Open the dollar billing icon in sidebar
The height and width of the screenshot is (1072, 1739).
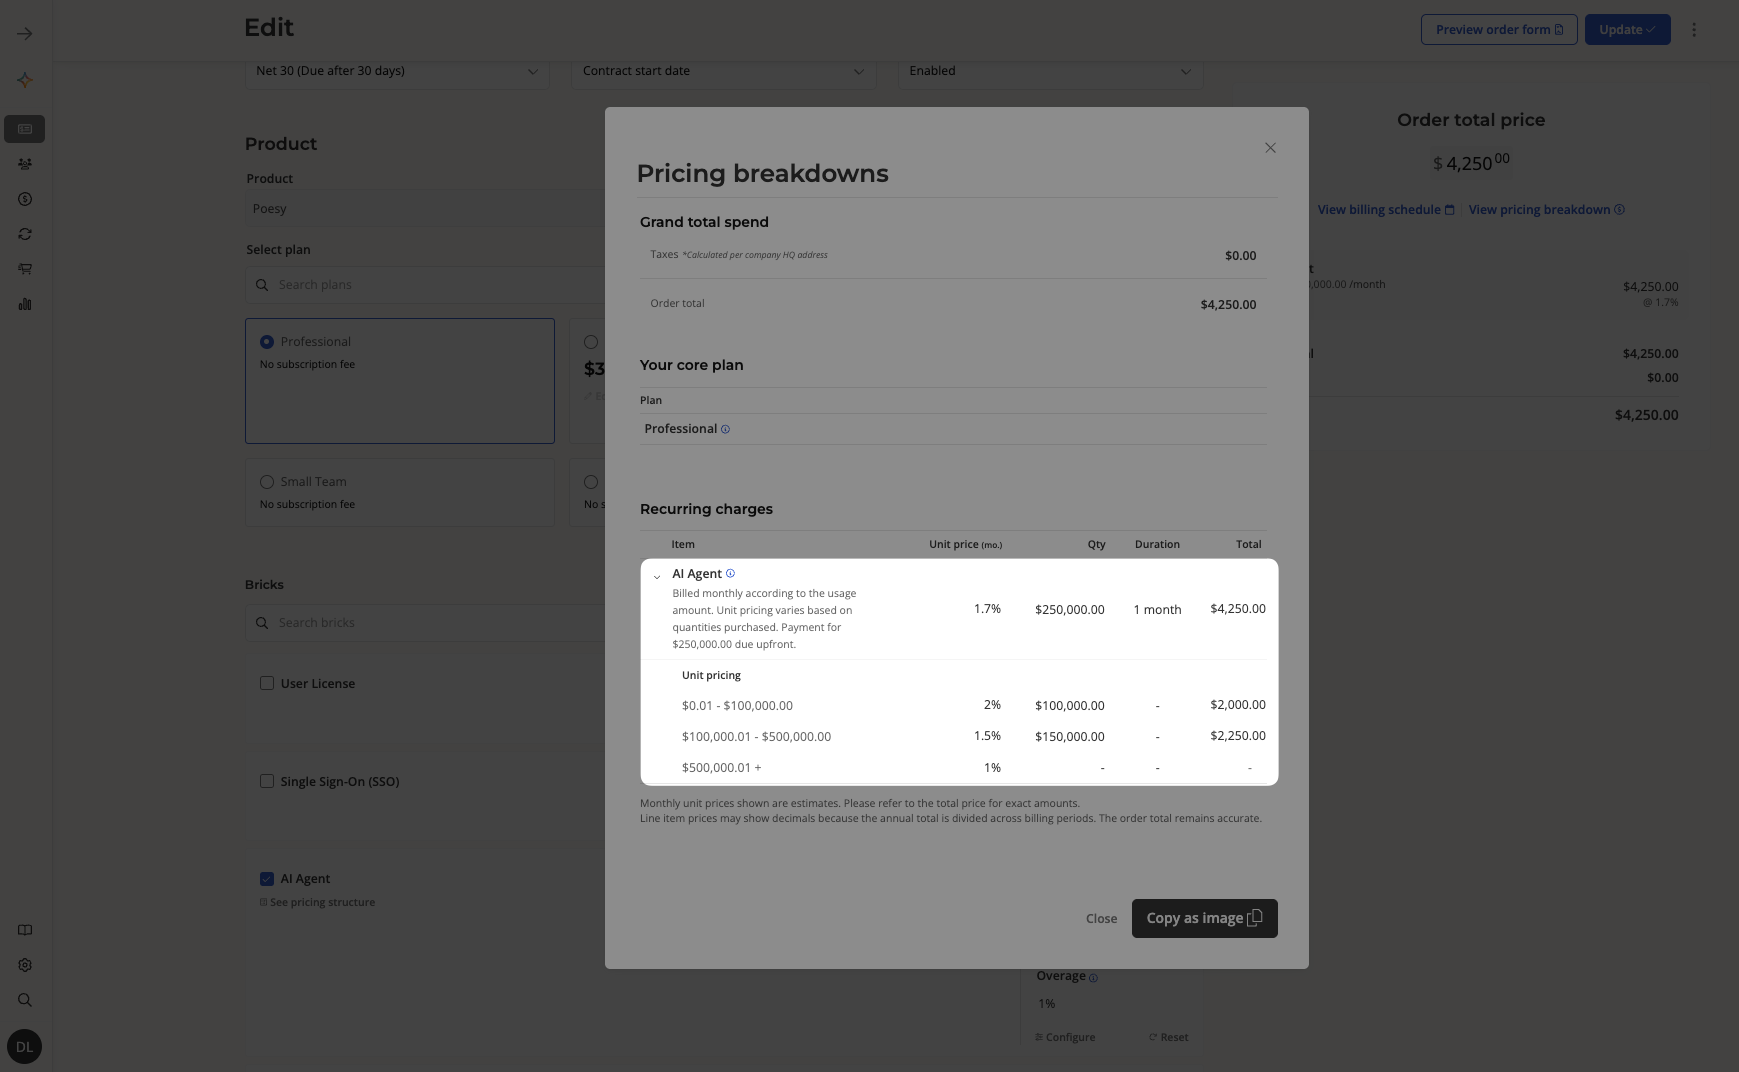[25, 199]
